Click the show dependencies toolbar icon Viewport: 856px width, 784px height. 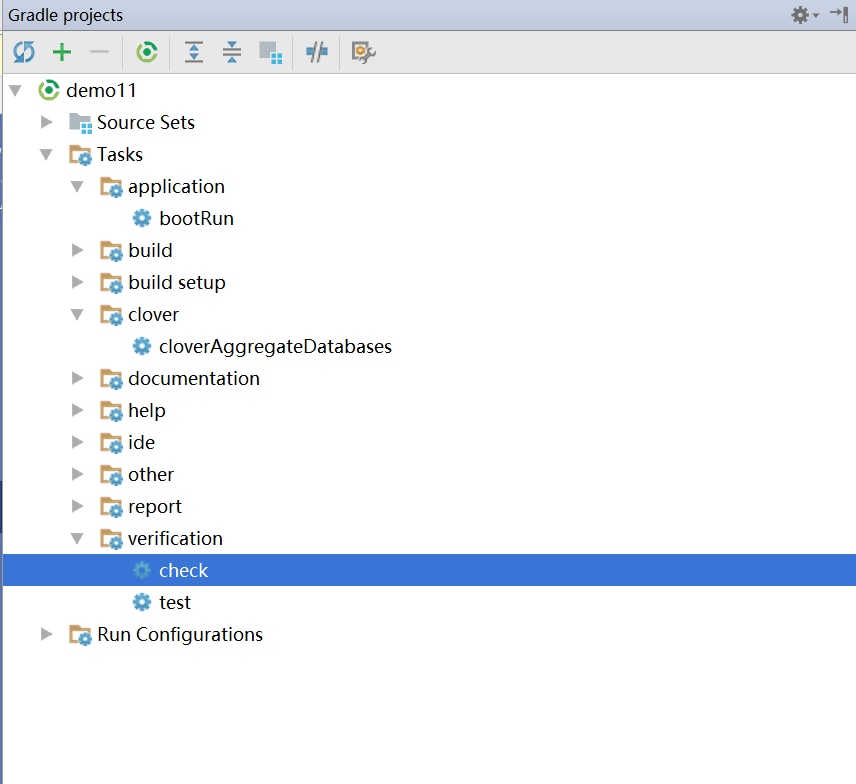tap(271, 53)
